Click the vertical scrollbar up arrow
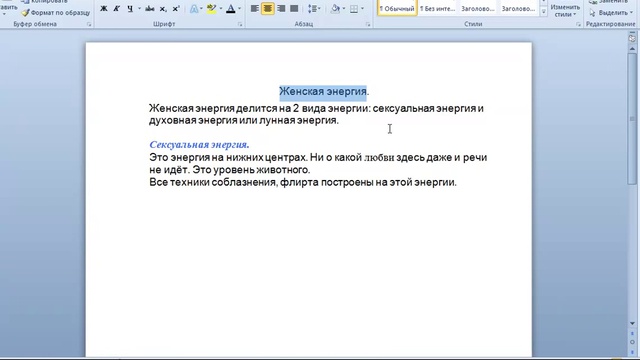 pyautogui.click(x=632, y=49)
